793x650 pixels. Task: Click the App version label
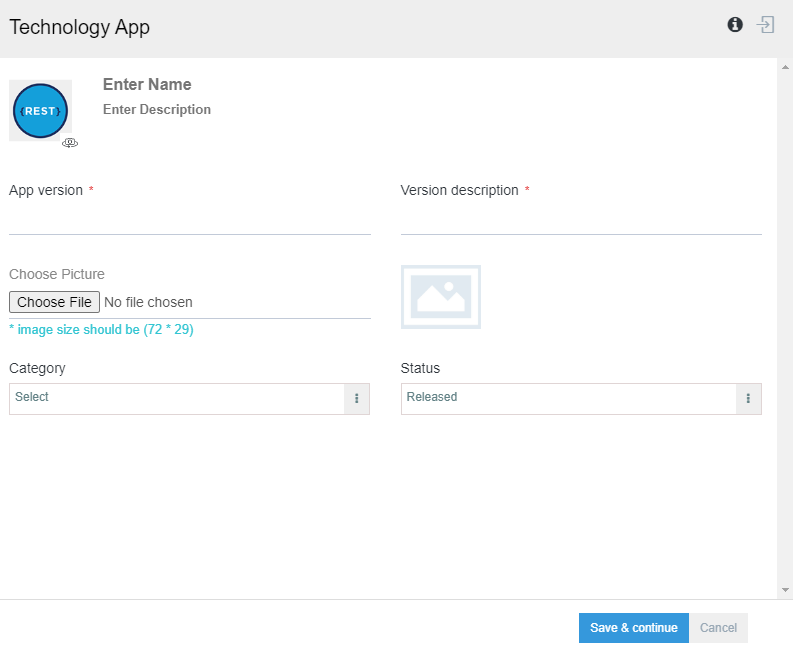click(46, 191)
